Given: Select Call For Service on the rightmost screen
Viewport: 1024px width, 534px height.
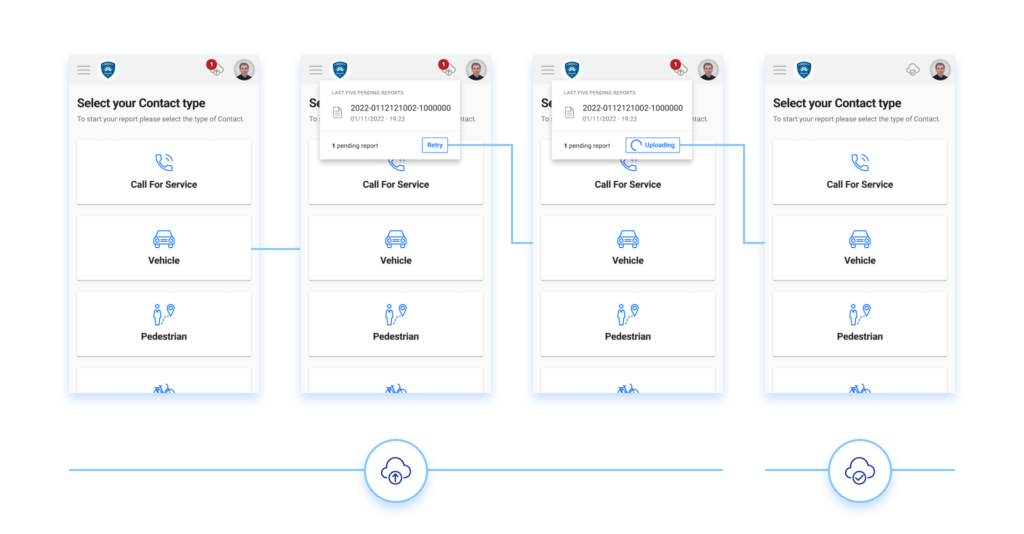Looking at the screenshot, I should click(x=860, y=172).
